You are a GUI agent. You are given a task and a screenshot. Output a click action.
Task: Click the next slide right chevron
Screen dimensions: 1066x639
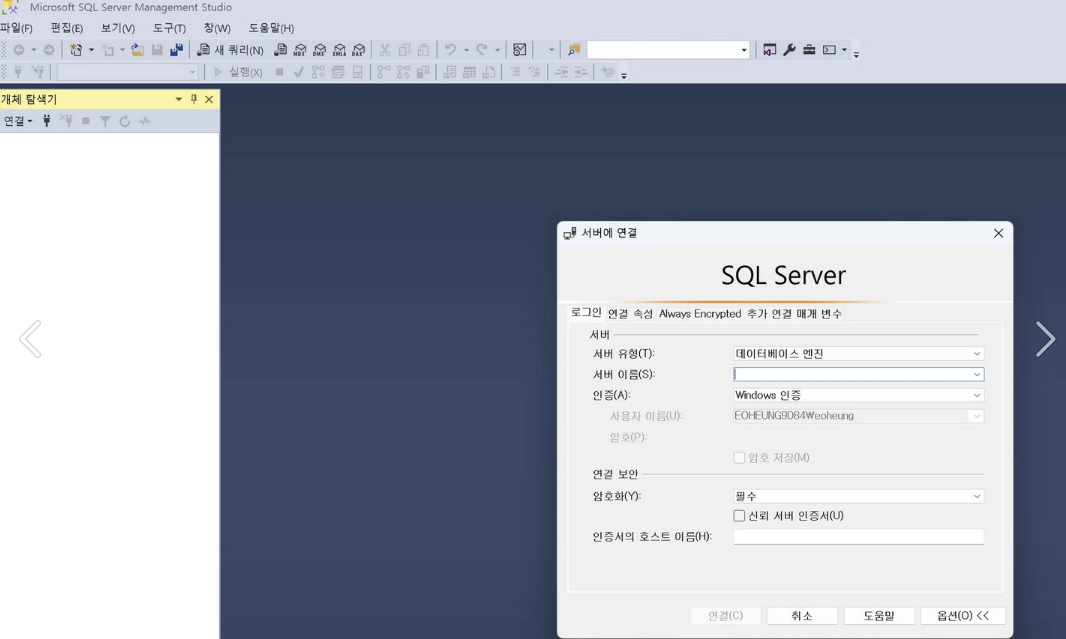[1045, 339]
